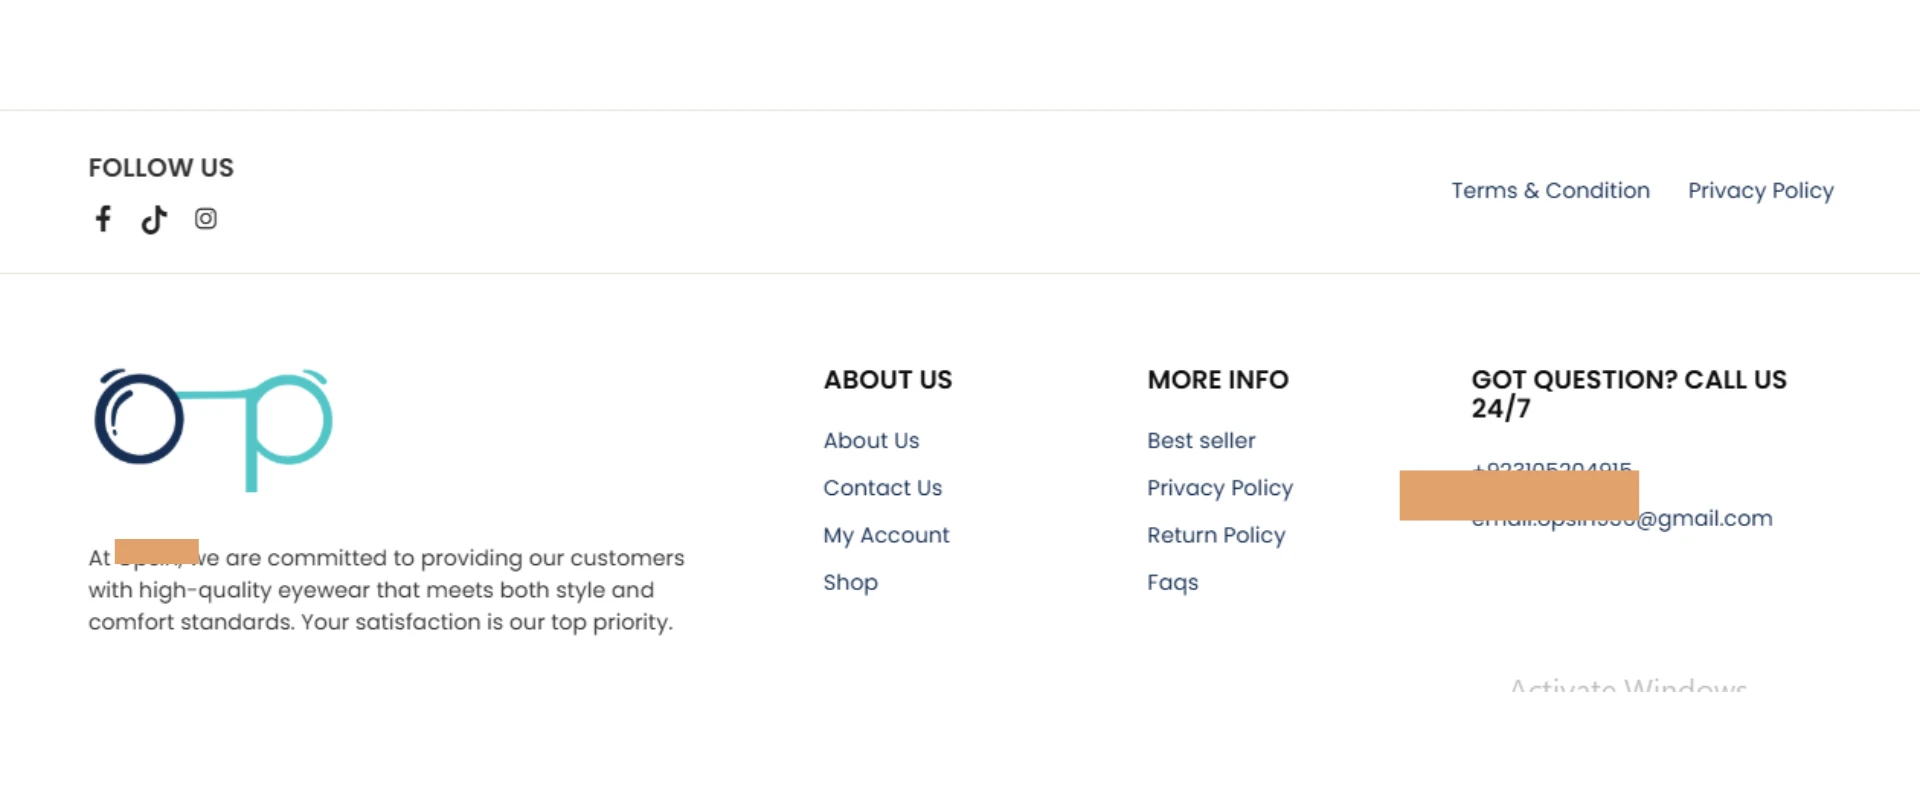This screenshot has width=1920, height=800.
Task: Click the eyeglasses brand logo
Action: pos(213,430)
